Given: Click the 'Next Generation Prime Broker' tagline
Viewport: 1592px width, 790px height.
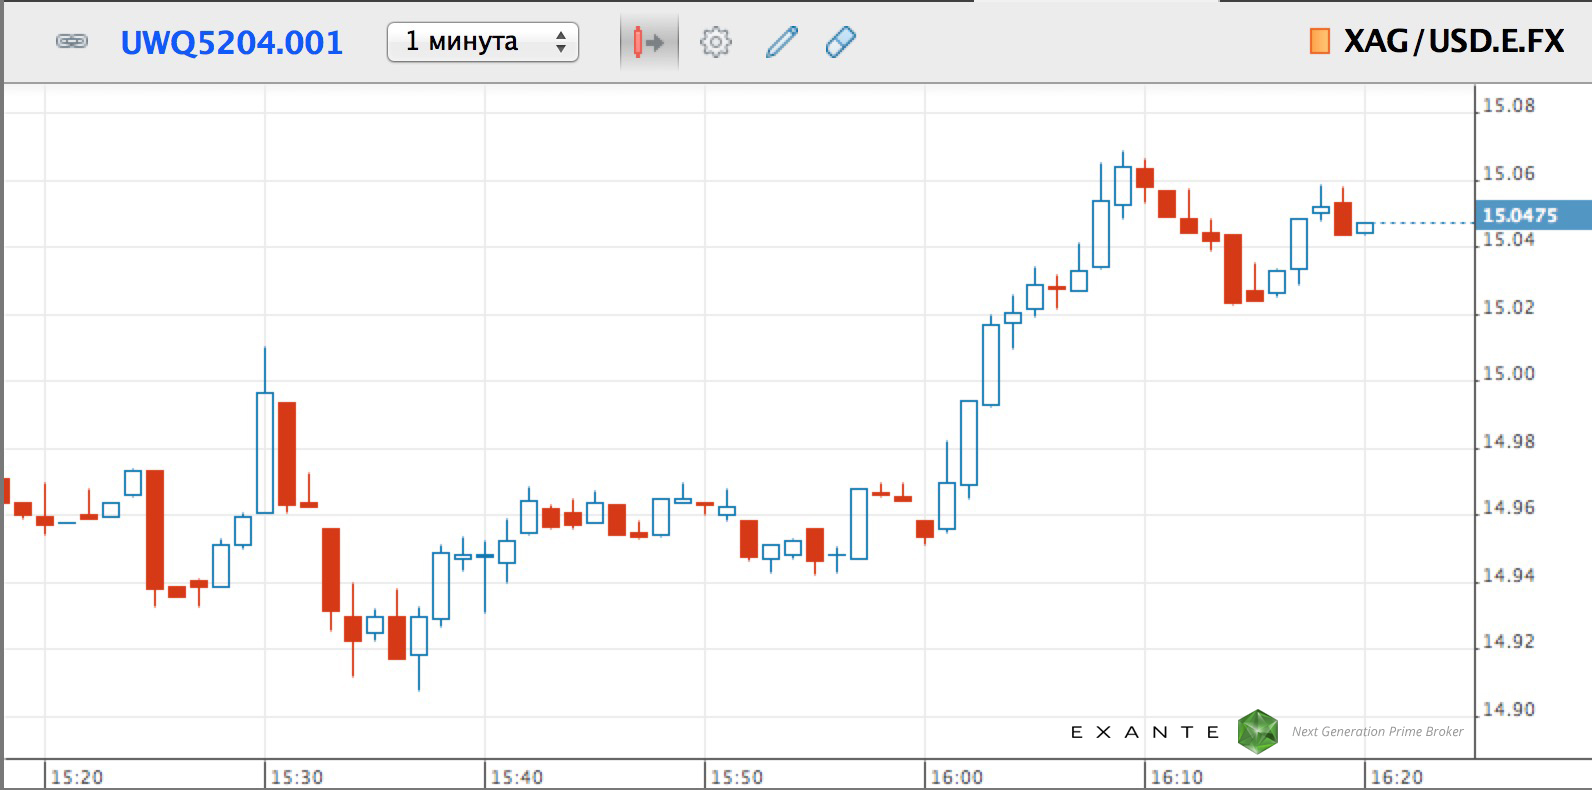Looking at the screenshot, I should click(1377, 732).
